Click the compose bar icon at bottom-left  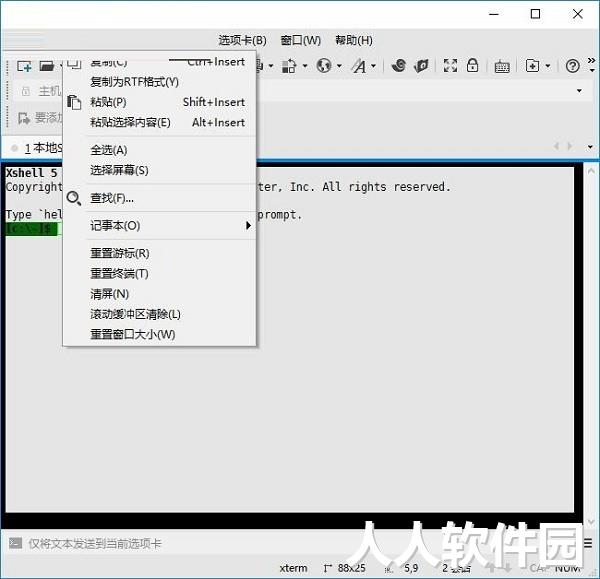point(15,543)
